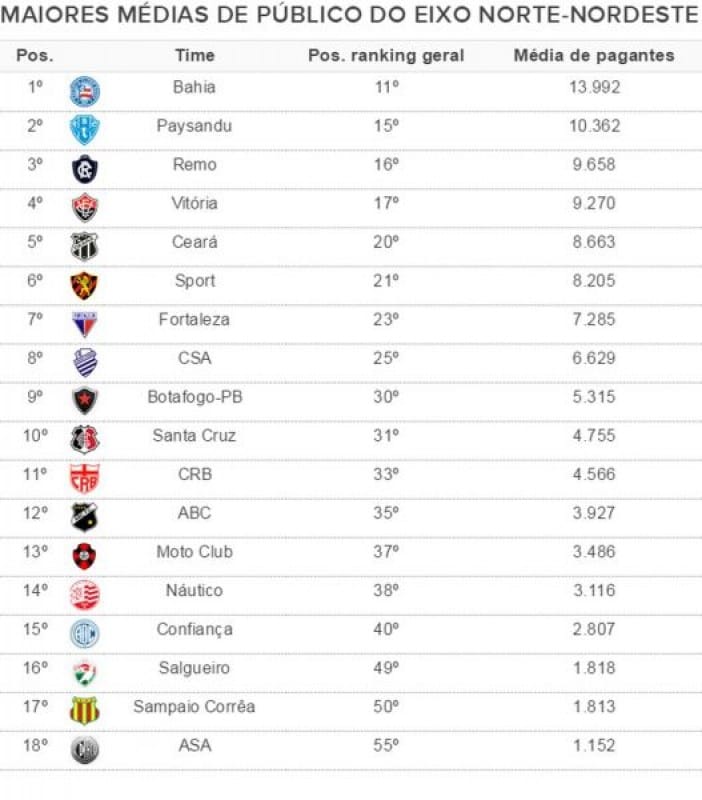Click the Vitória club crest
Screen dimensions: 702x800
84,207
